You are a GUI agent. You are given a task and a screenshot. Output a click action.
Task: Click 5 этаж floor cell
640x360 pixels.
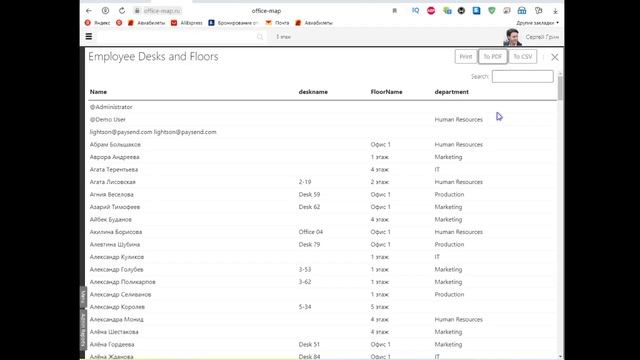tap(380, 307)
